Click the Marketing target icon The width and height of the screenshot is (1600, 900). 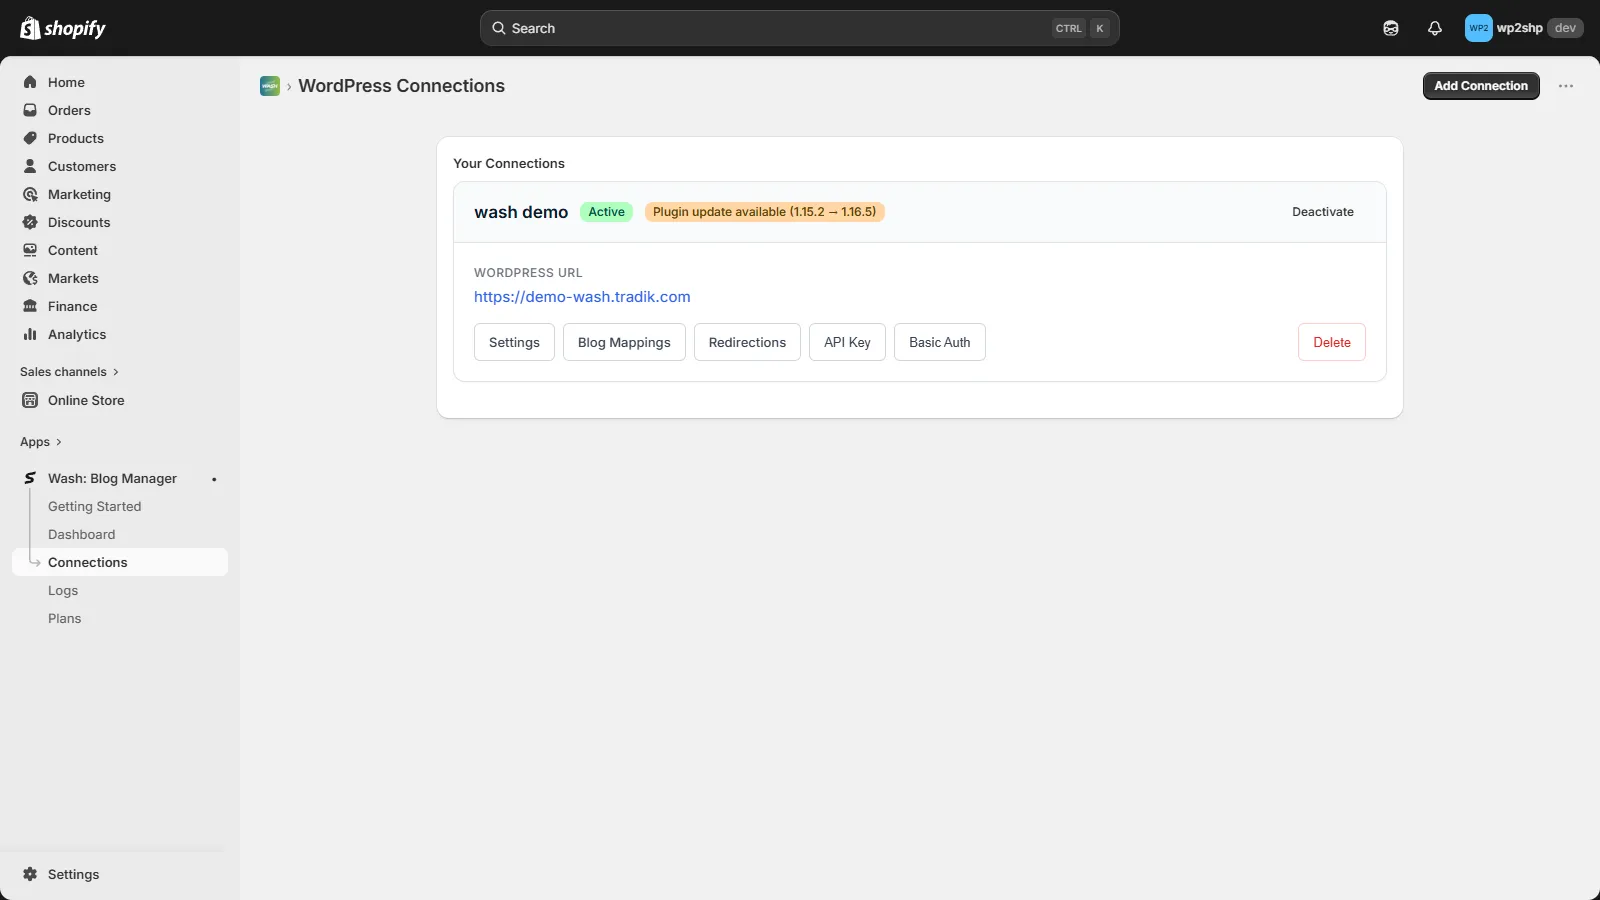coord(30,194)
